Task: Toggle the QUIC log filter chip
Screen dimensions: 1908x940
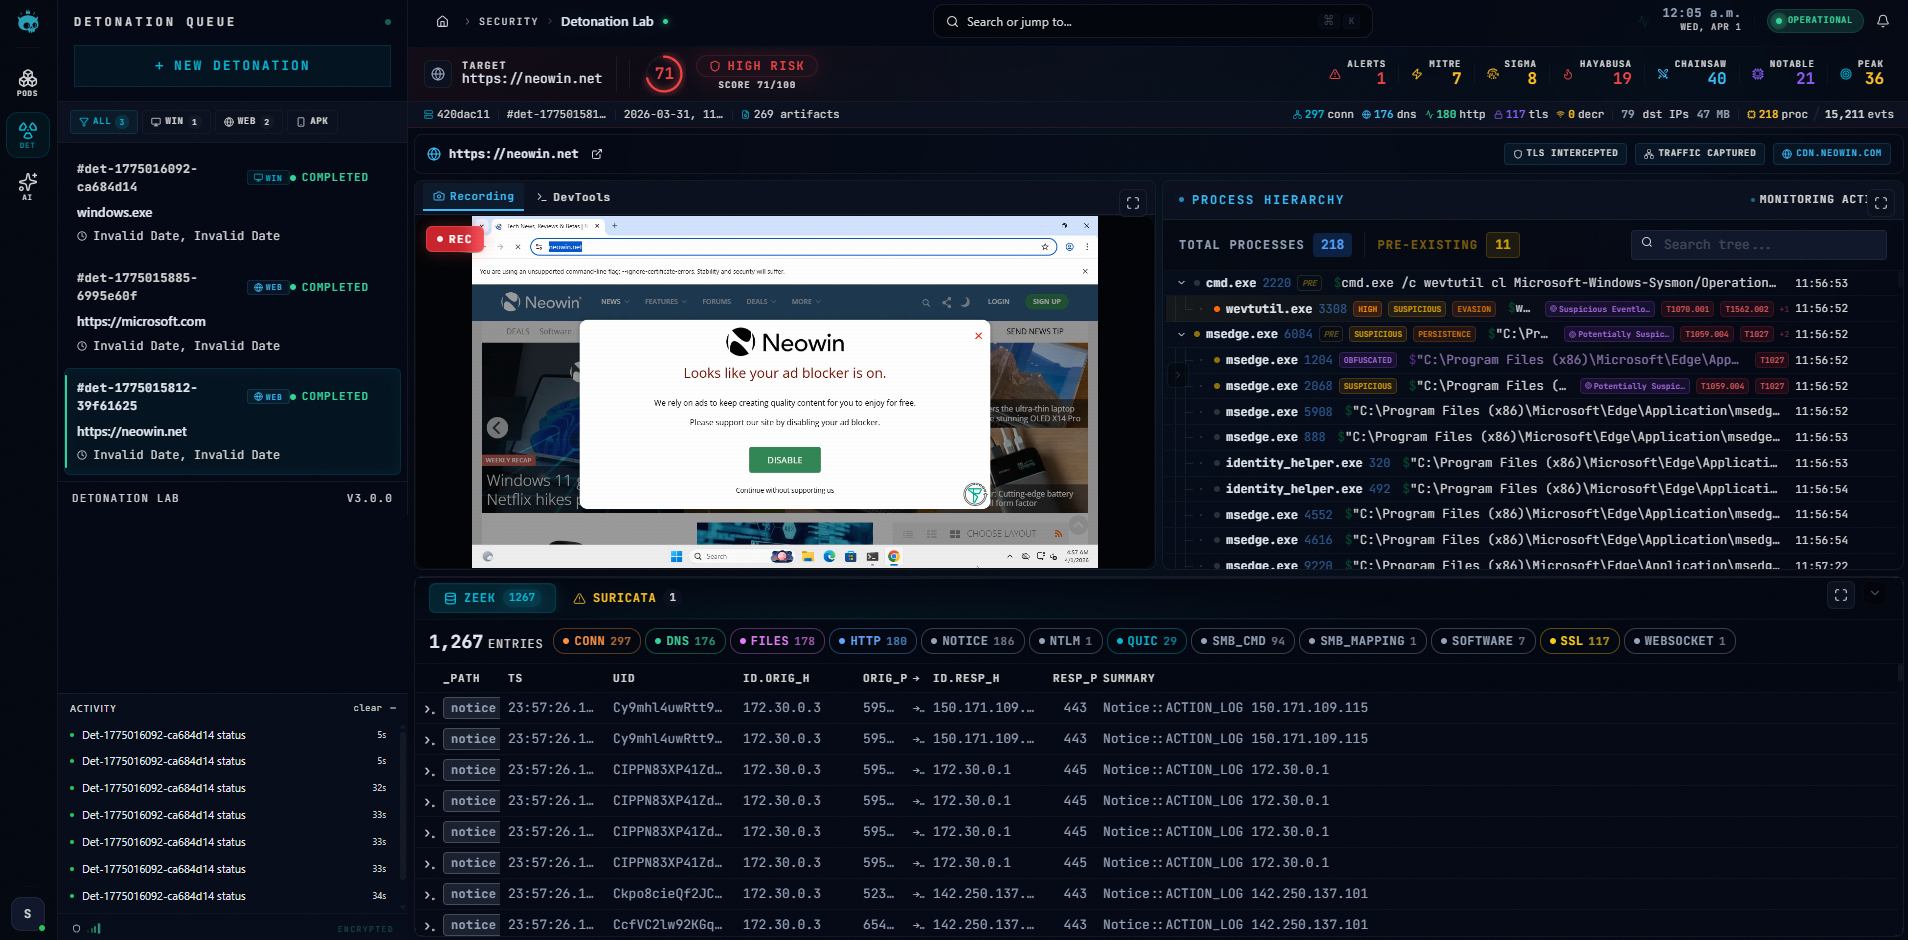Action: (1147, 641)
